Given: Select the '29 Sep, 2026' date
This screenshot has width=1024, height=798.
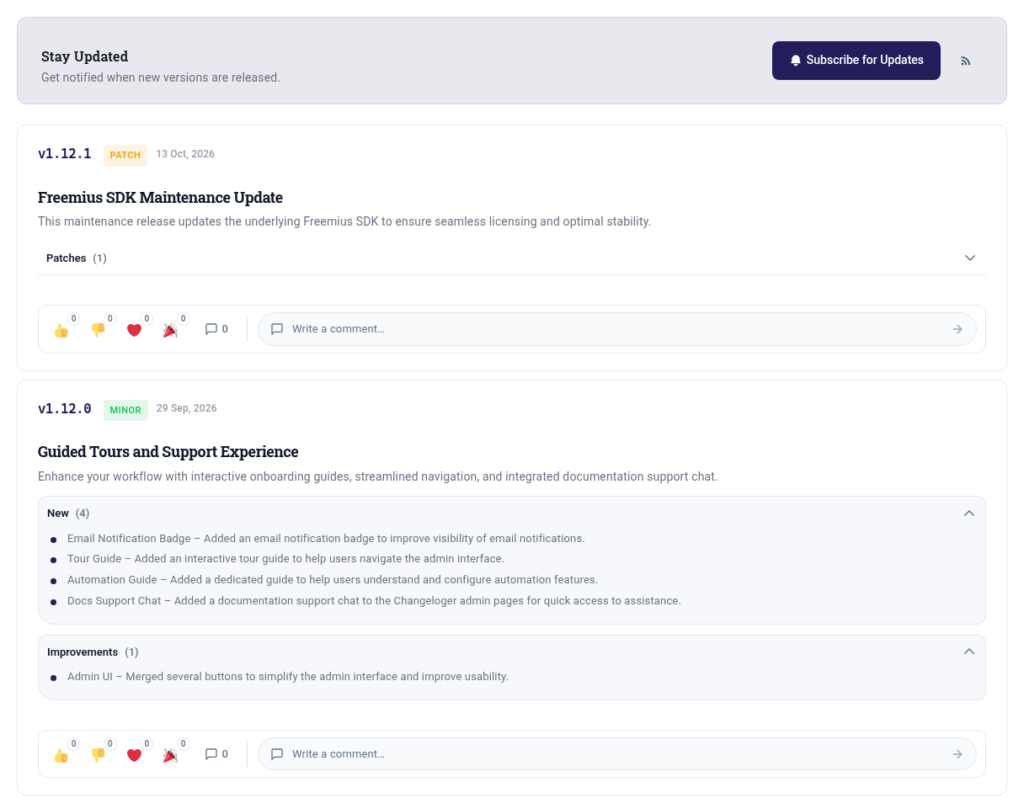Looking at the screenshot, I should 187,408.
